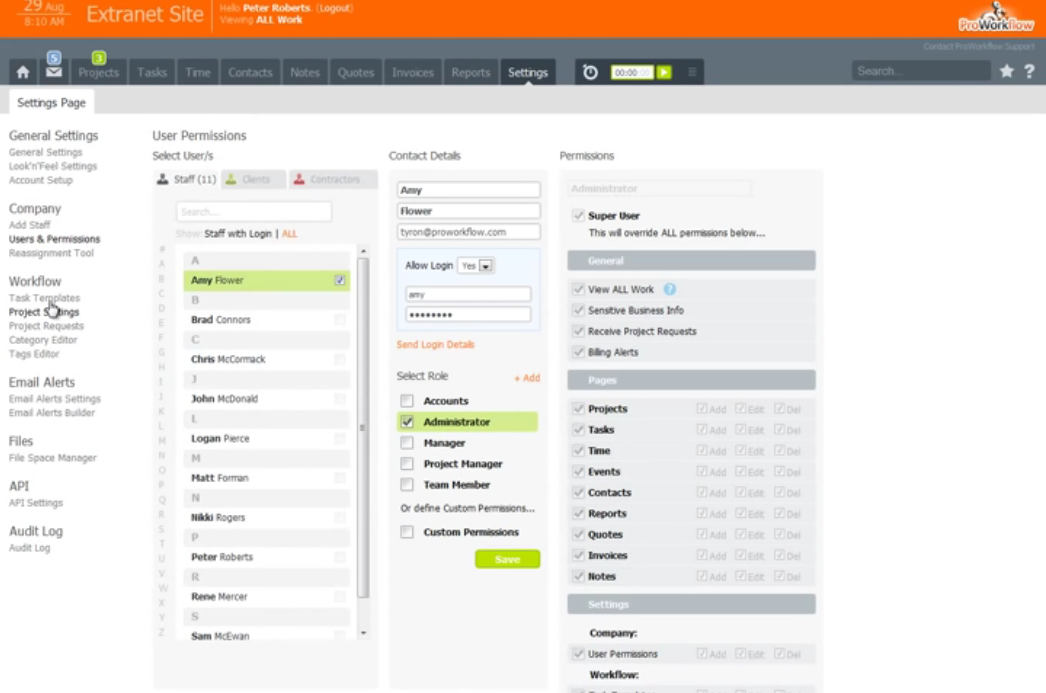Open Category Editor in sidebar
Screen dimensions: 1046x693
(43, 340)
